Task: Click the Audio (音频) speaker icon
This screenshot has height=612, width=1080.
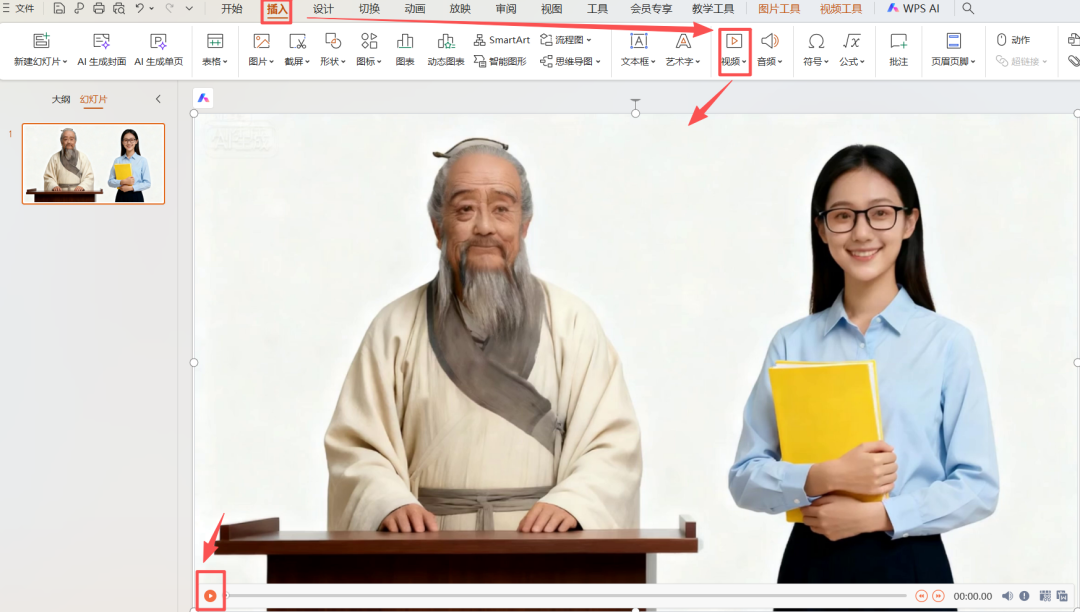Action: [769, 42]
